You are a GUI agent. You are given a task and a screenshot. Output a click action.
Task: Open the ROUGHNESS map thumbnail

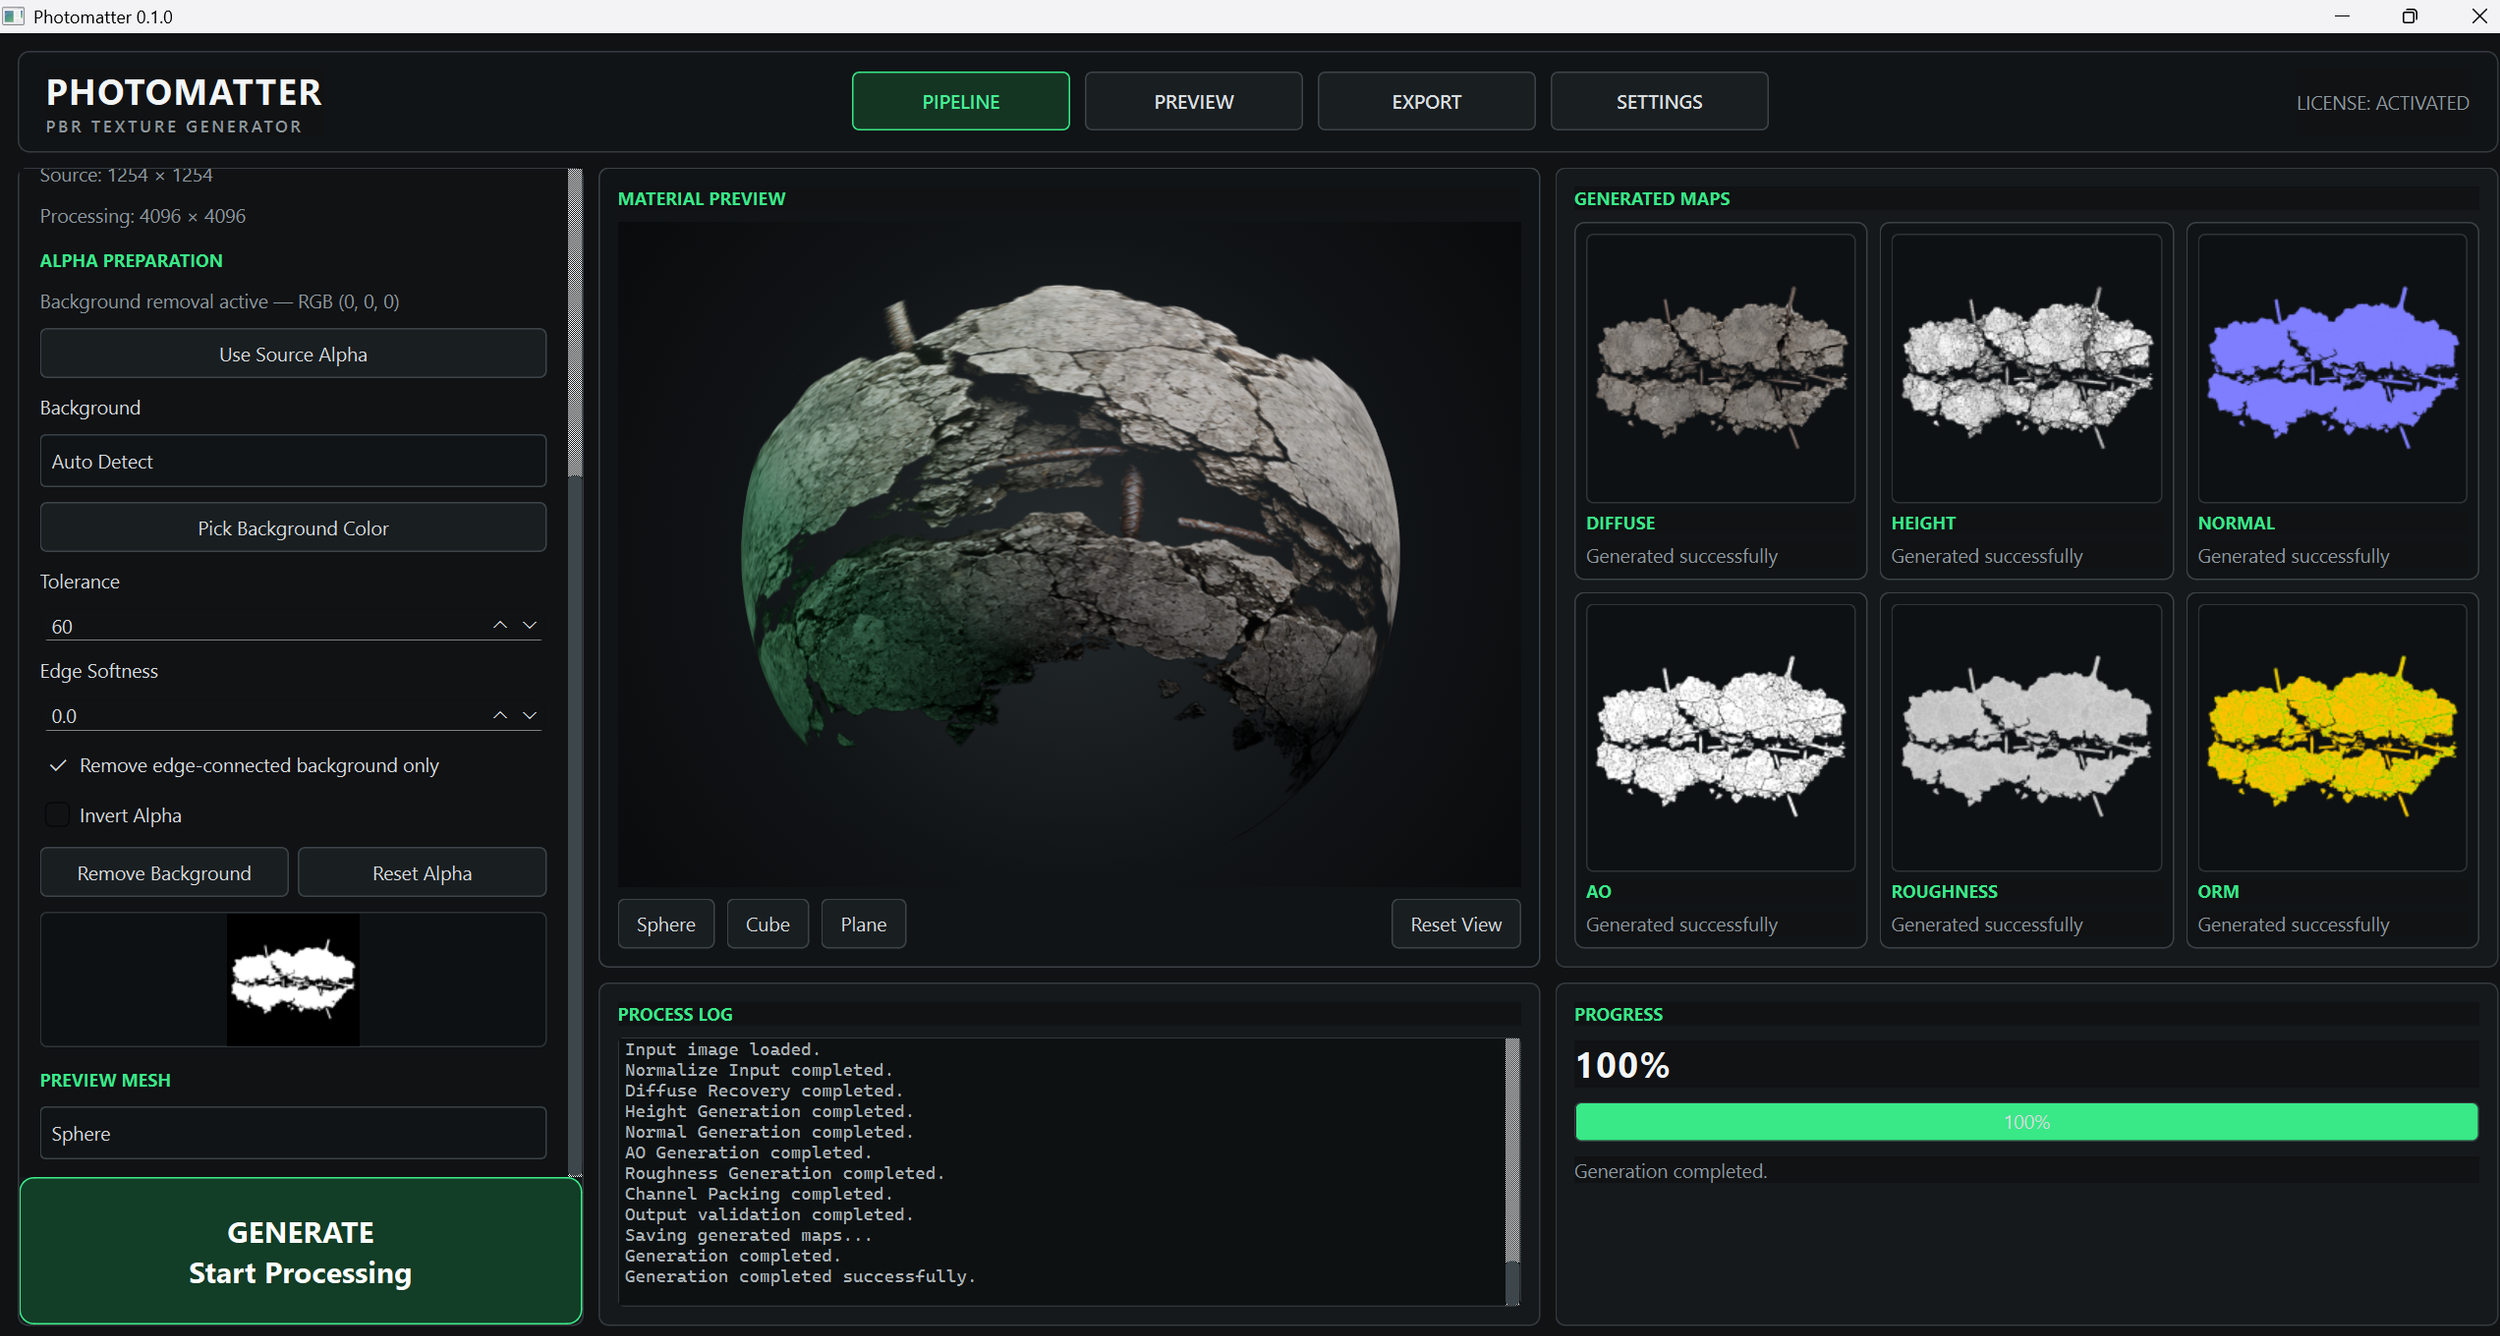pos(2026,738)
